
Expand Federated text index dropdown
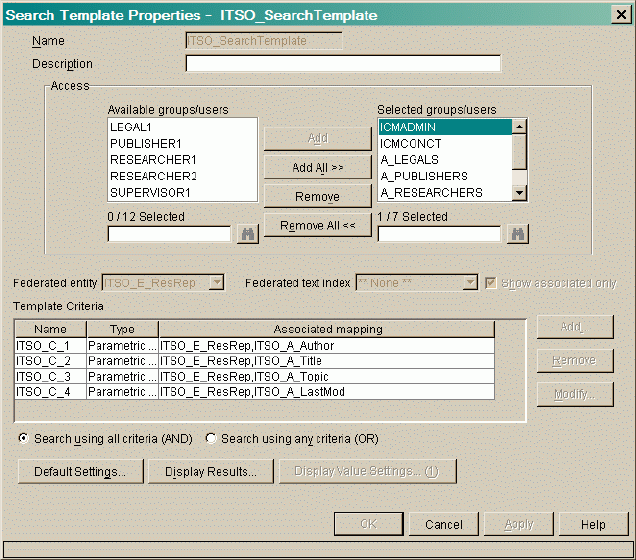[x=470, y=283]
